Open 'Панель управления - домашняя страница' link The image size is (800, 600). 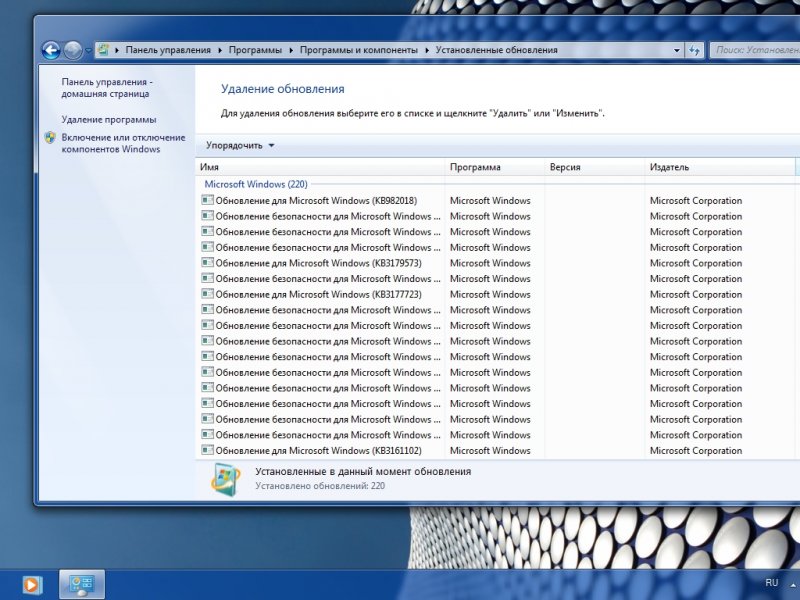point(107,88)
